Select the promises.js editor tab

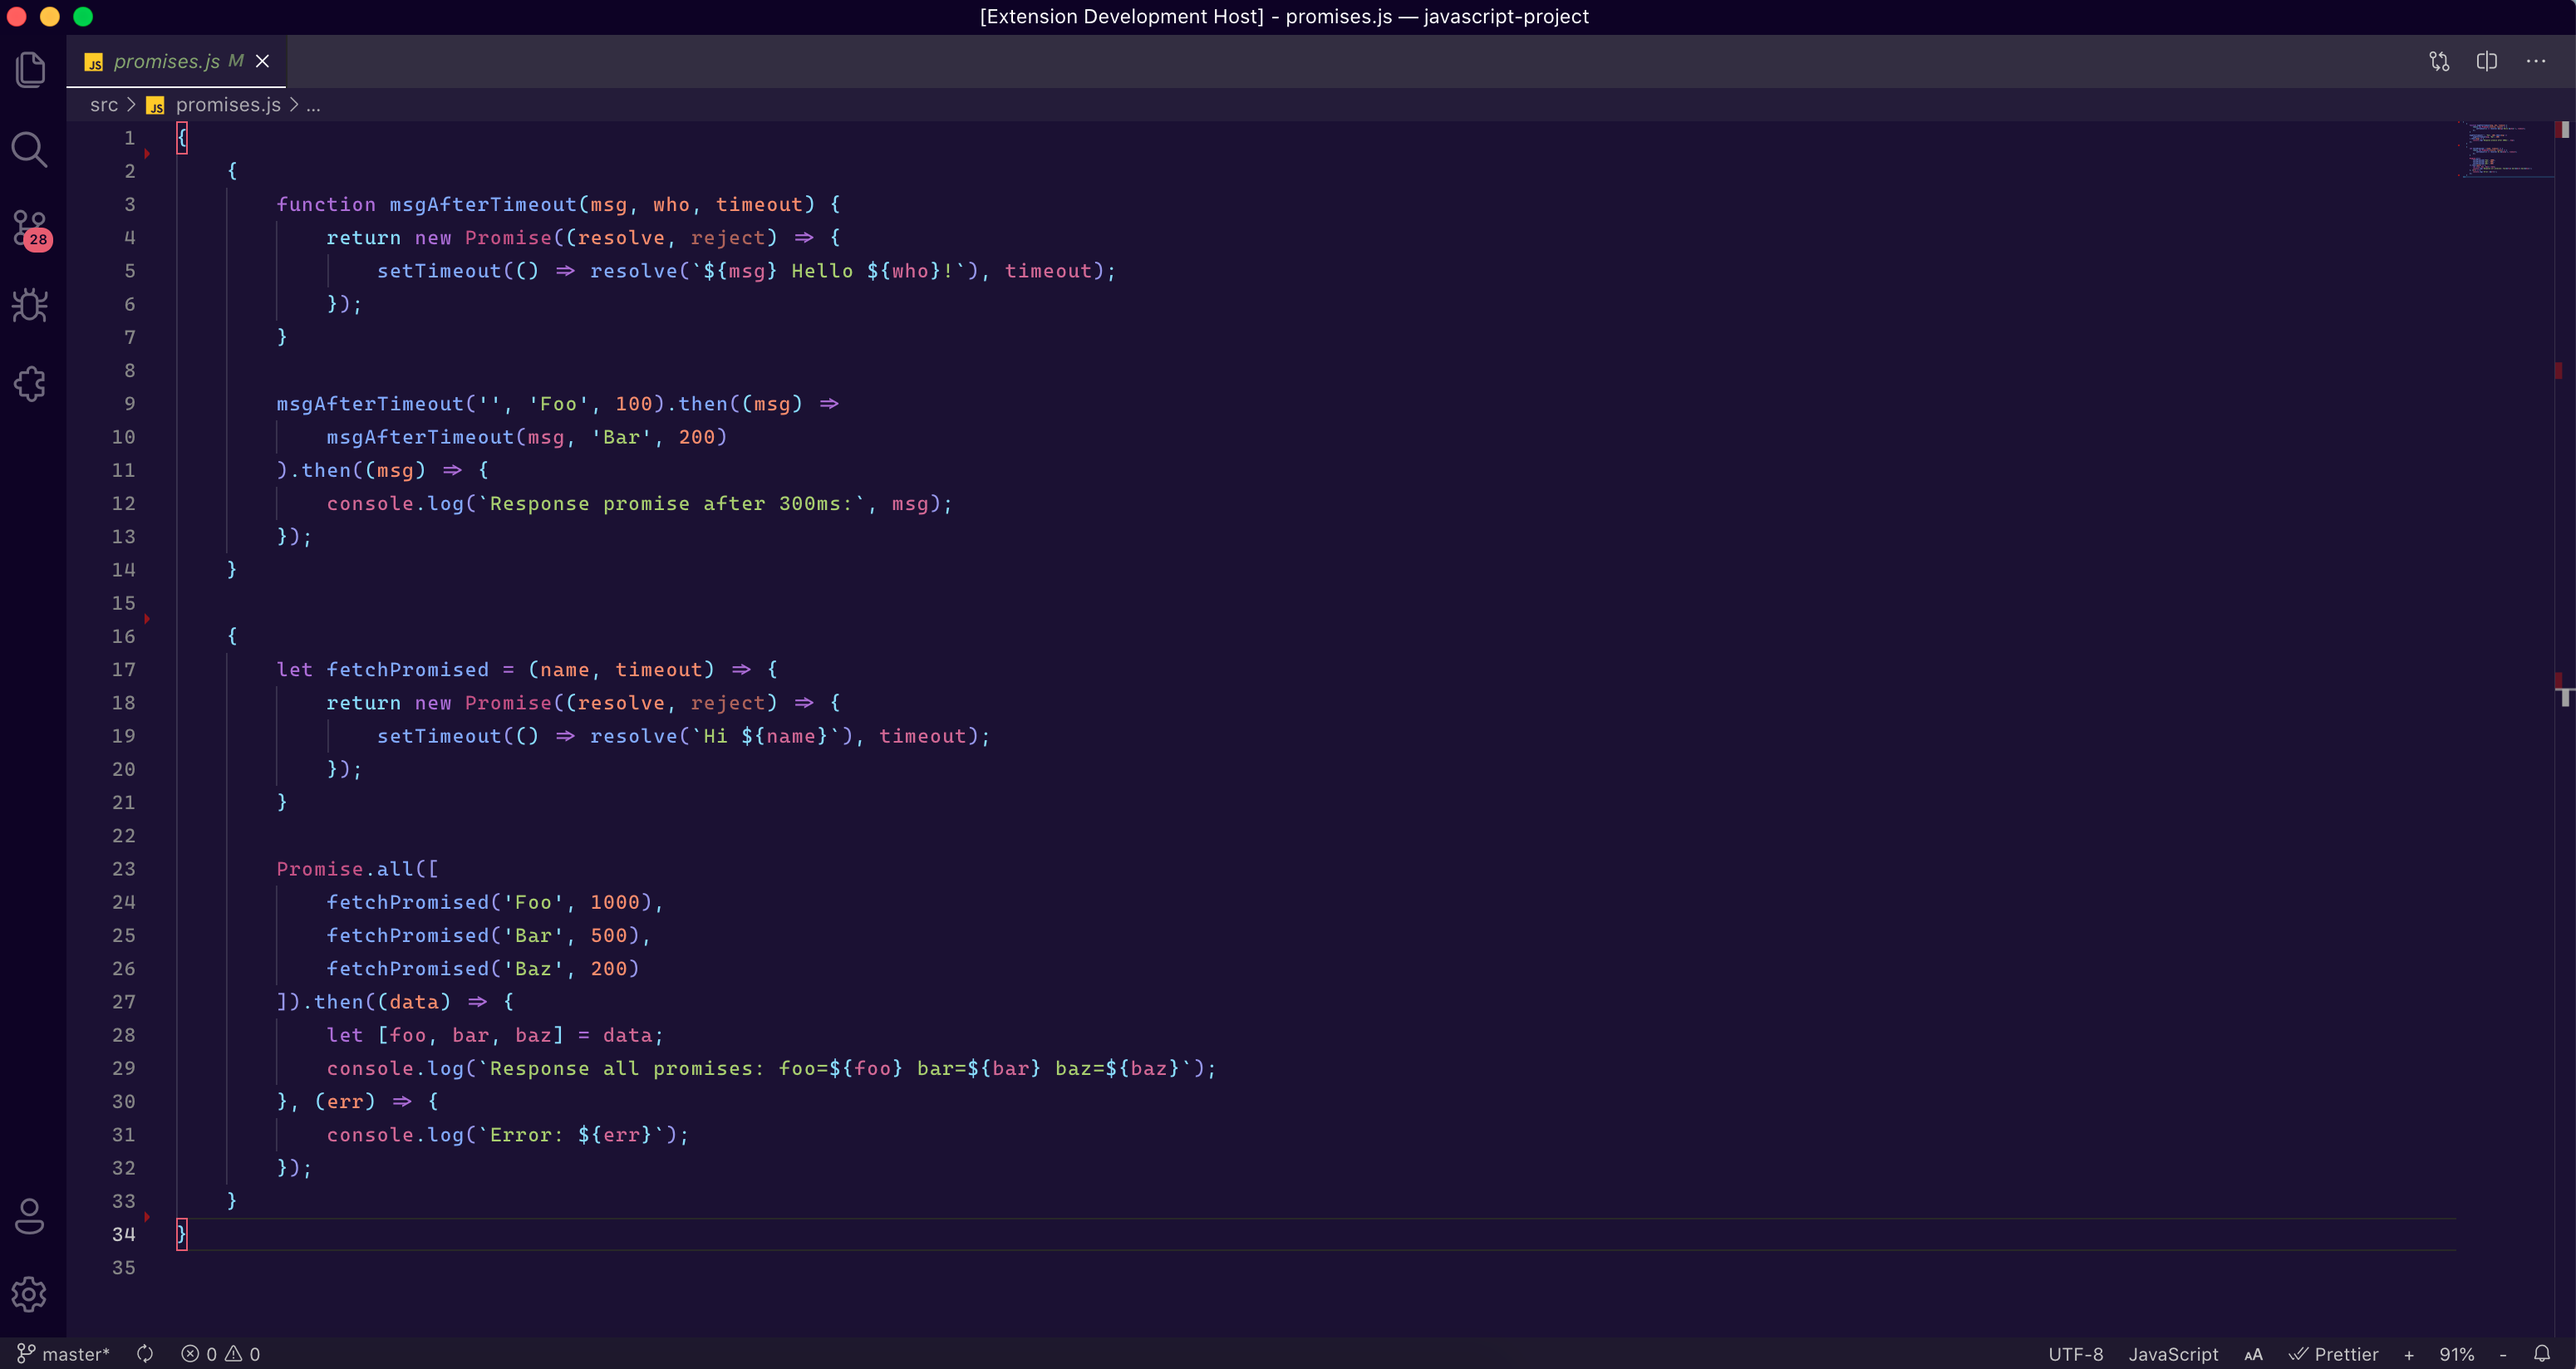pyautogui.click(x=166, y=62)
